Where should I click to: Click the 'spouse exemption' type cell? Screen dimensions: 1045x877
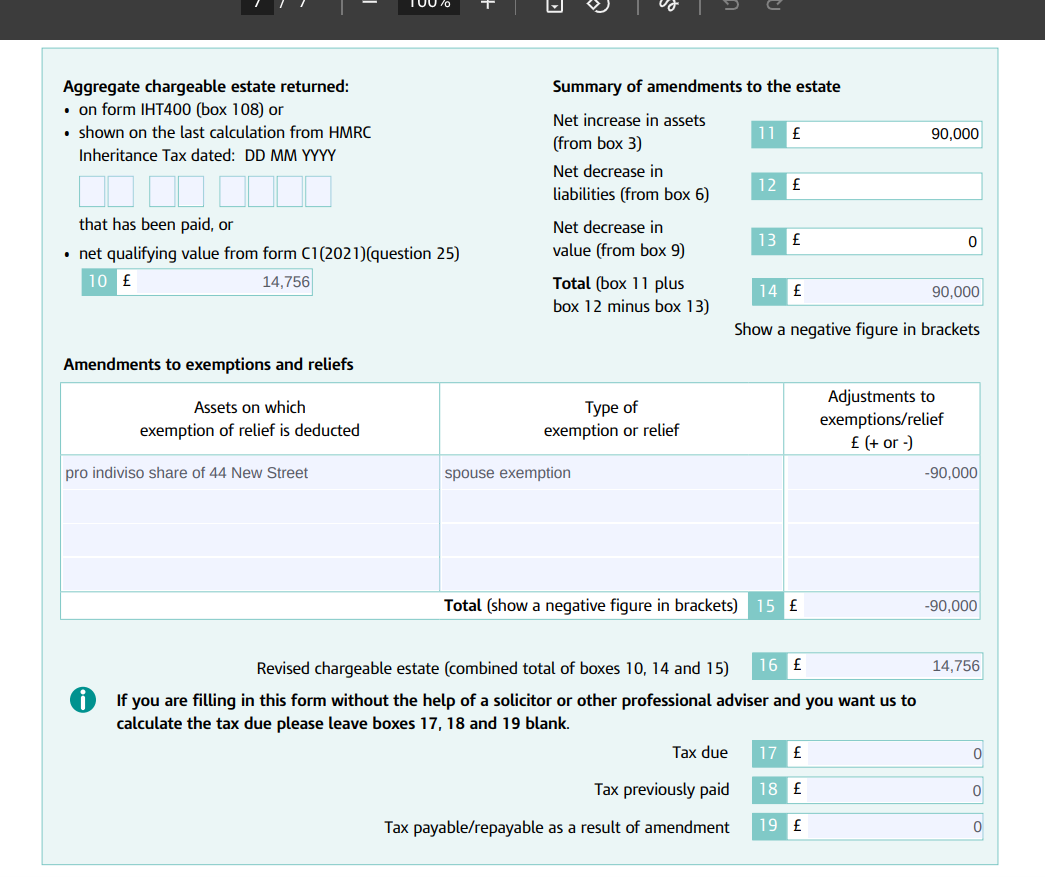point(610,473)
